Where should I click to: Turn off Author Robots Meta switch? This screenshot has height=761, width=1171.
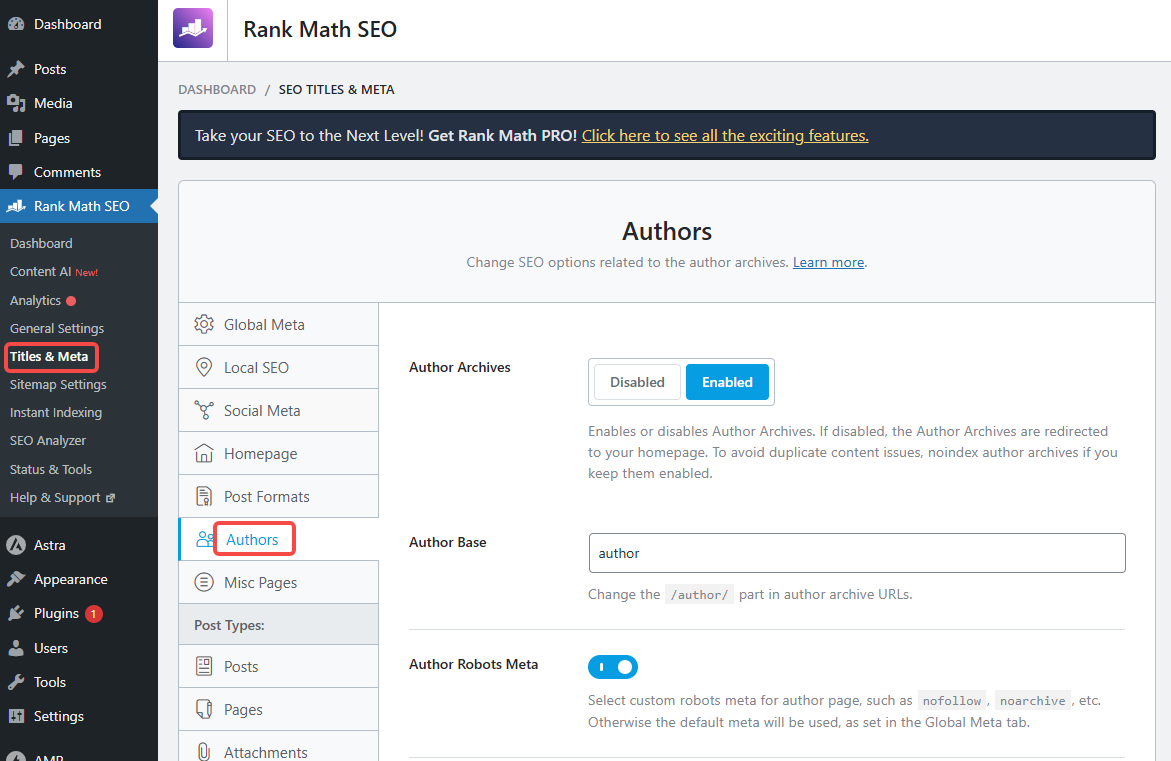pyautogui.click(x=612, y=667)
